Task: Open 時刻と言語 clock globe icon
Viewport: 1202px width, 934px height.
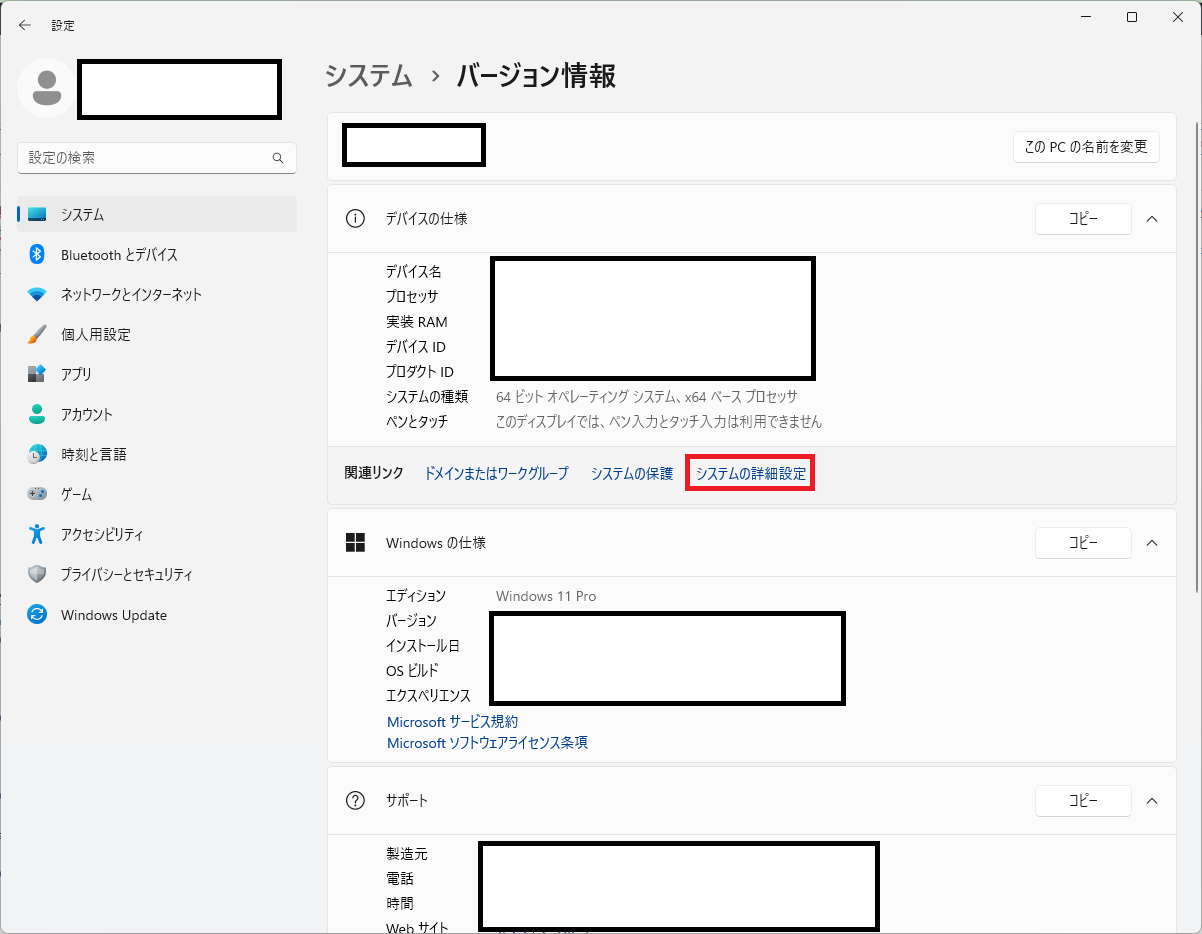Action: [37, 454]
